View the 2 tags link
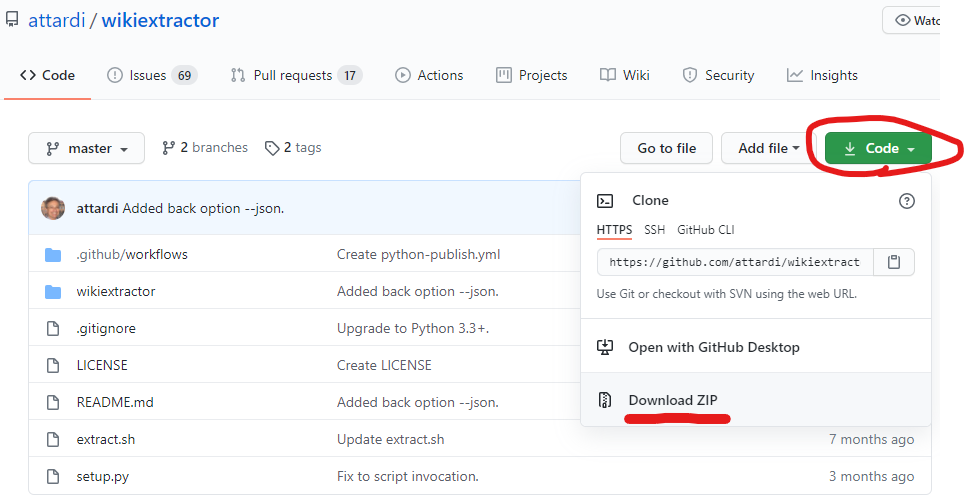 293,148
